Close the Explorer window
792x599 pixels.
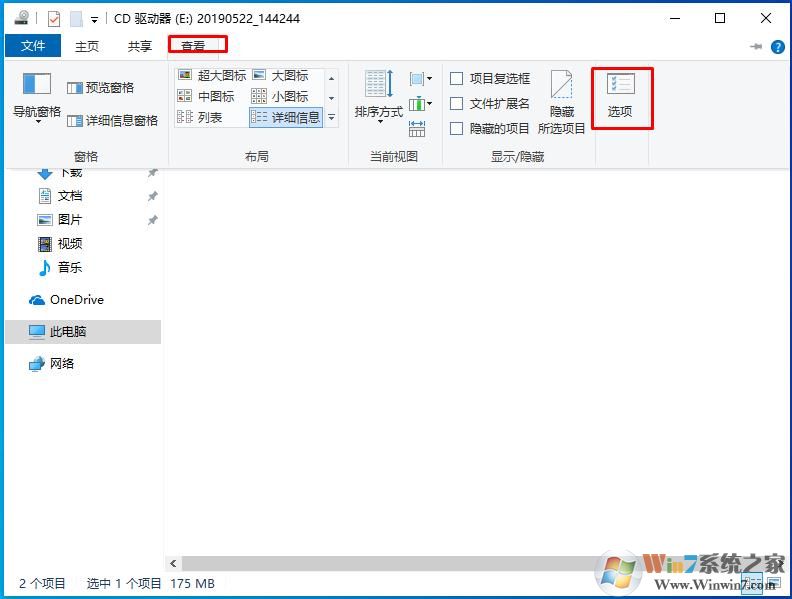(x=766, y=19)
